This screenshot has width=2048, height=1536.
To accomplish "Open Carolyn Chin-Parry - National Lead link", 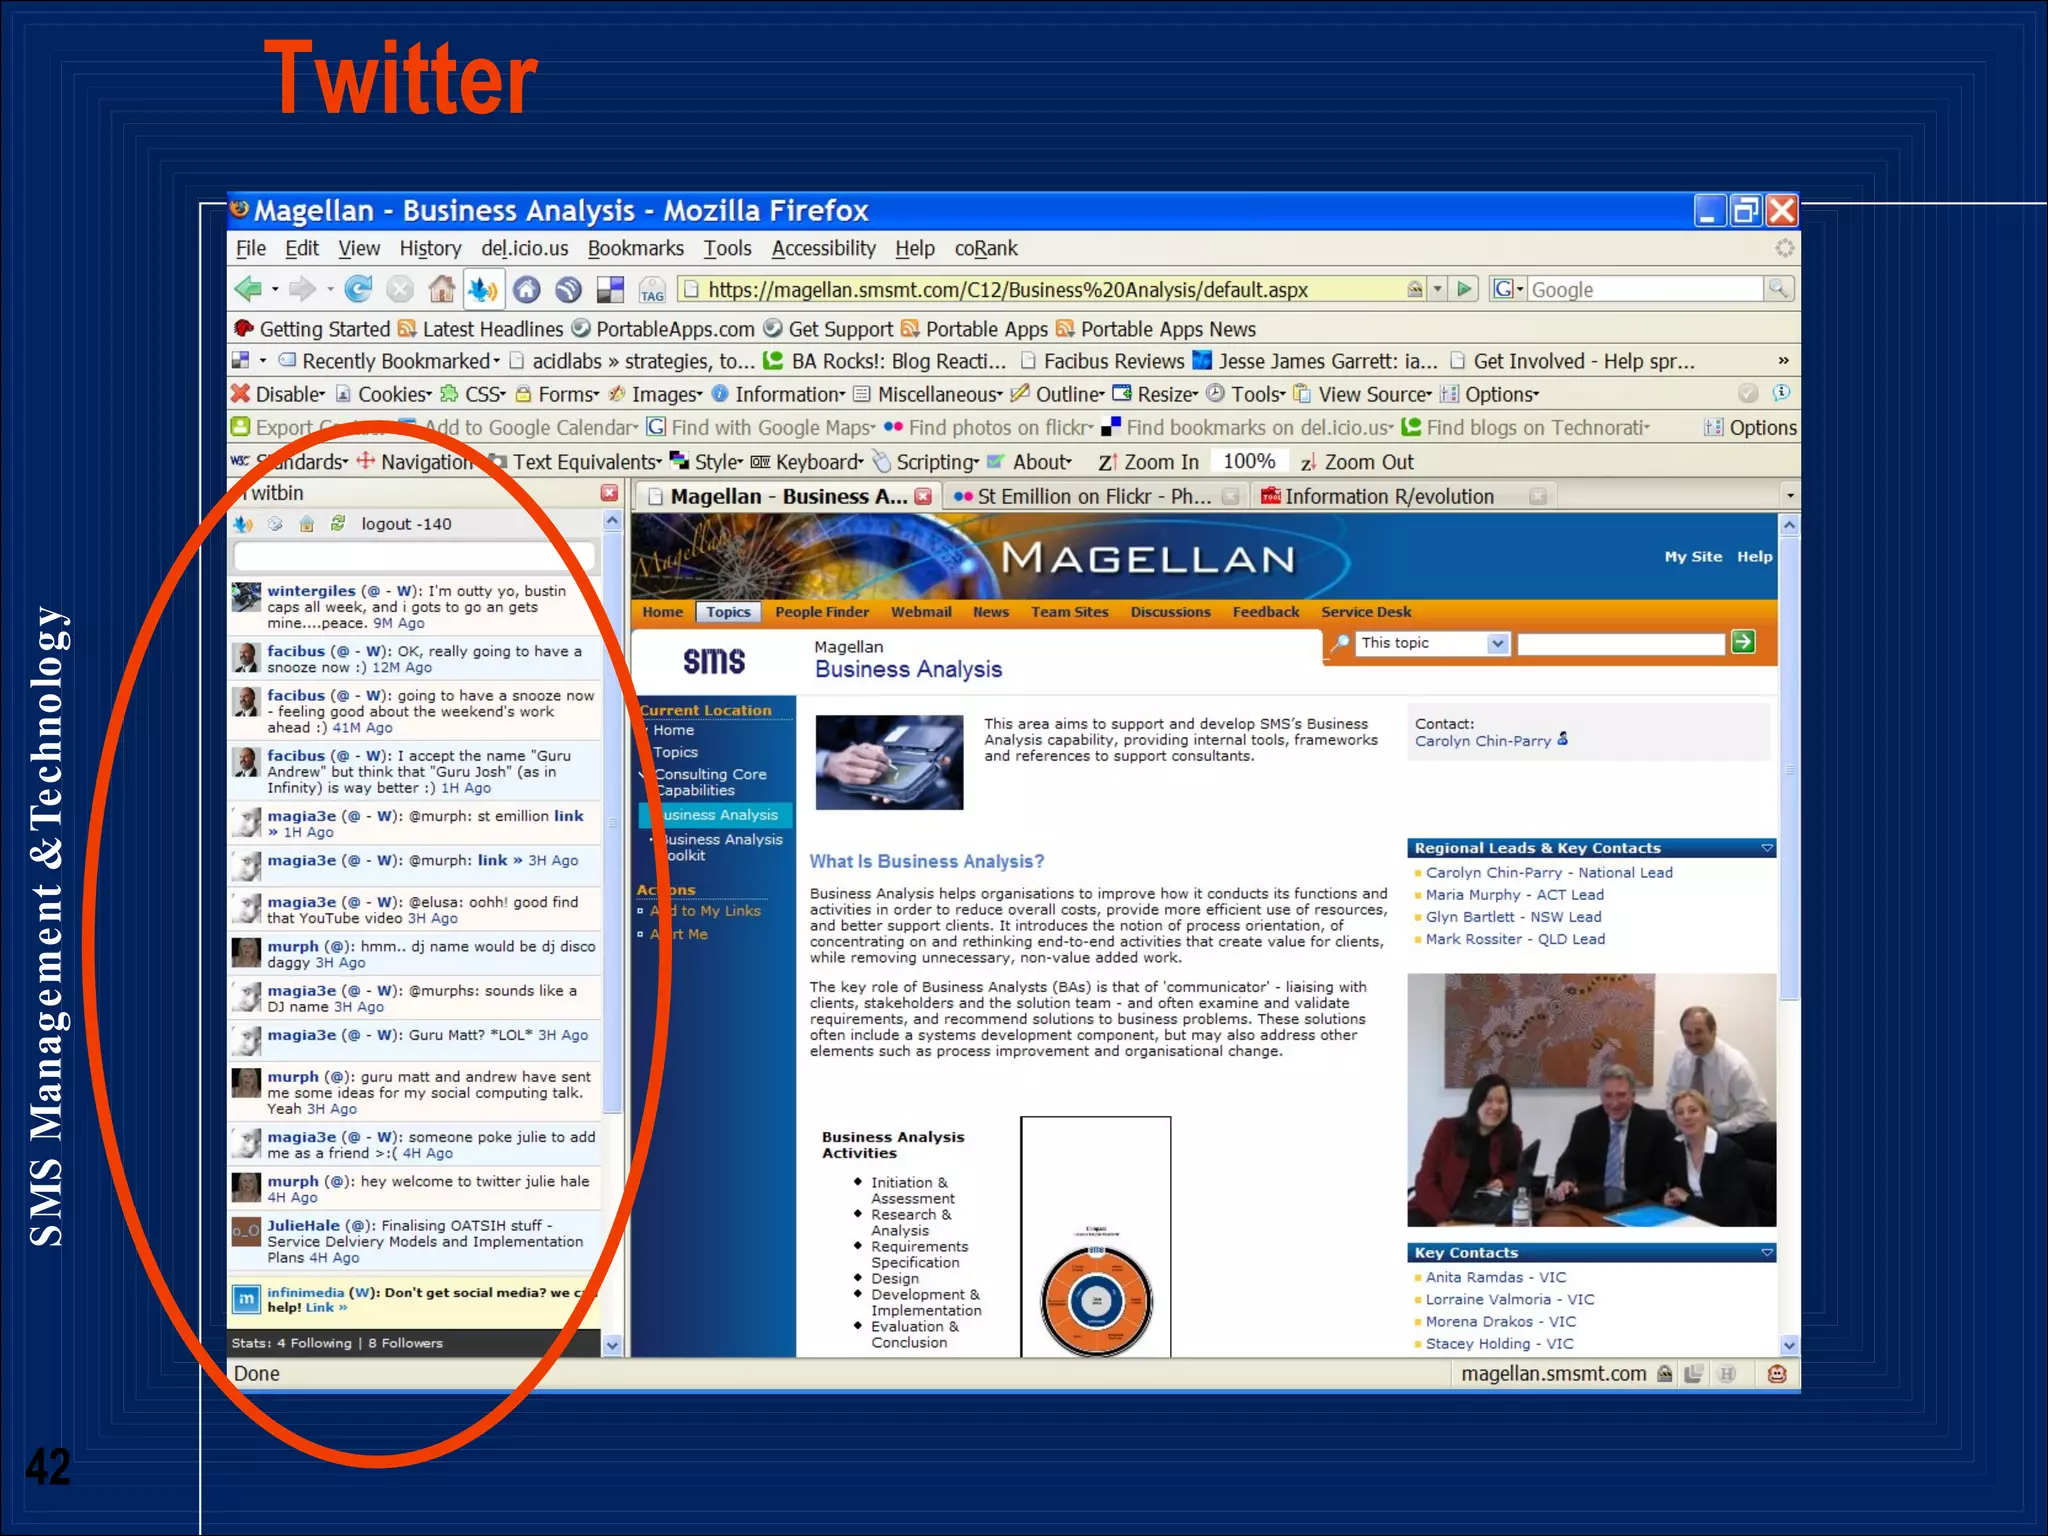I will click(1548, 873).
